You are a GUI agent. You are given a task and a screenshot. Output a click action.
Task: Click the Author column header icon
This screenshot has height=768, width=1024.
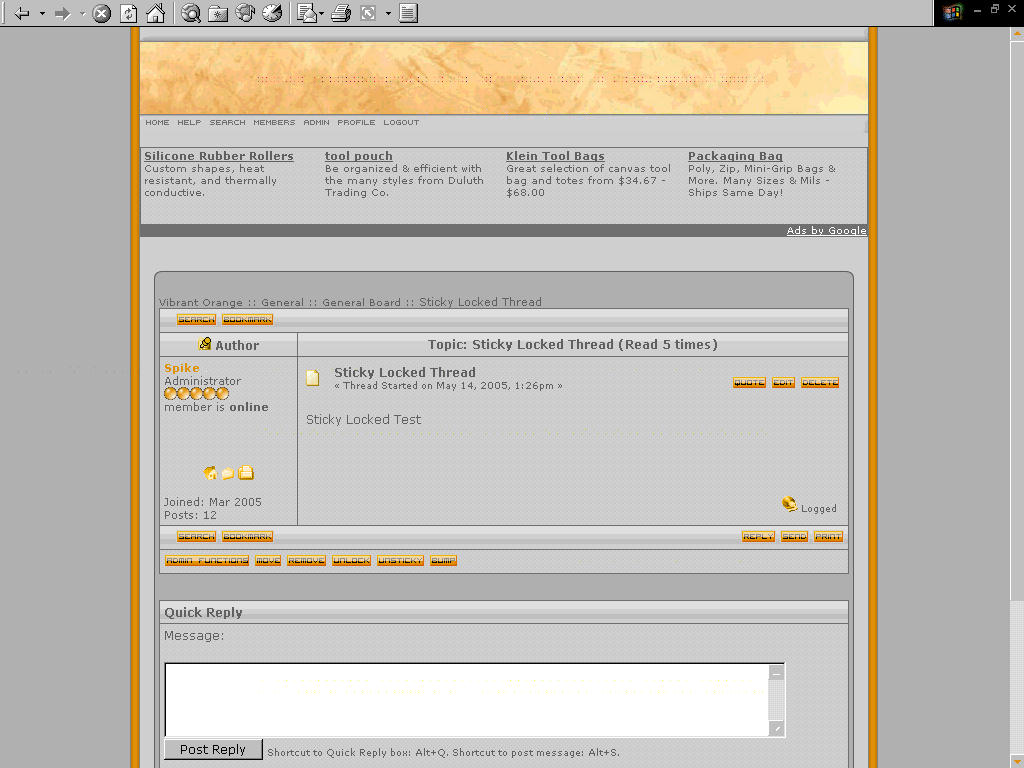(x=205, y=344)
